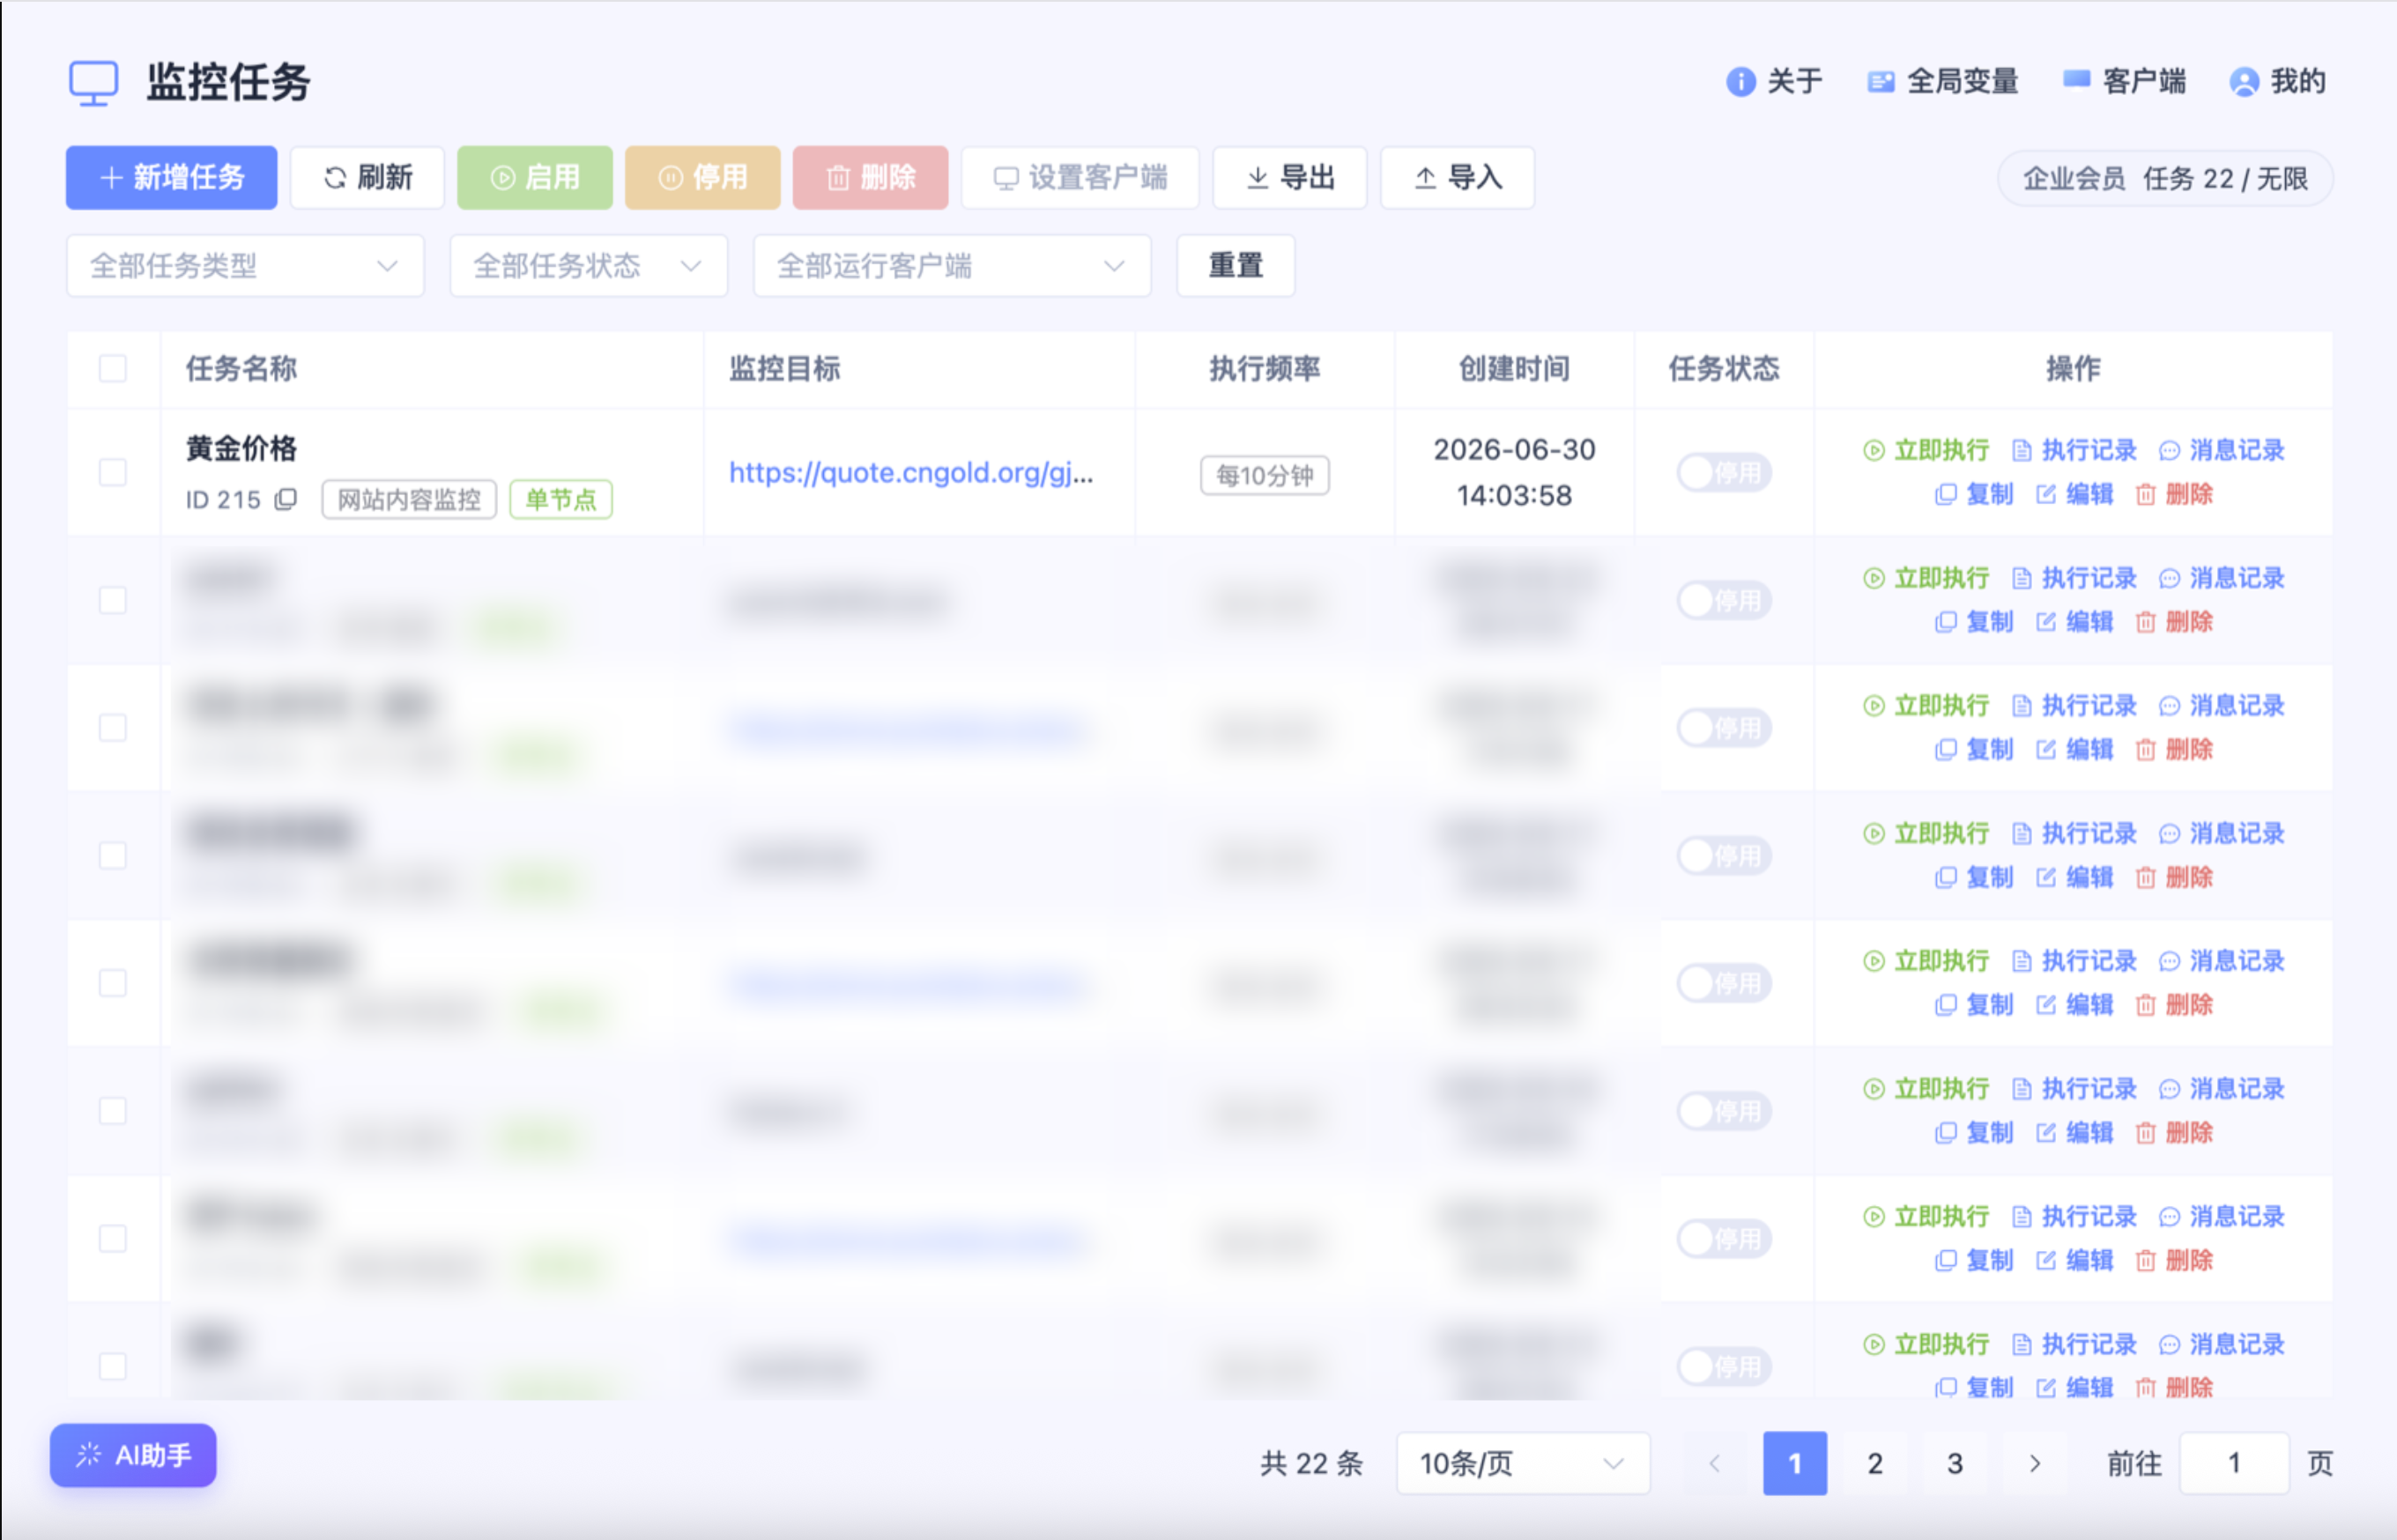
Task: Open the quote.cngold.org monitoring link
Action: tap(910, 472)
